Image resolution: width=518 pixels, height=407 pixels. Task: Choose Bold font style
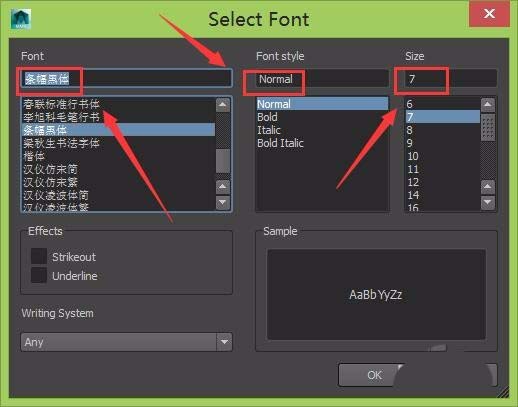(x=322, y=117)
